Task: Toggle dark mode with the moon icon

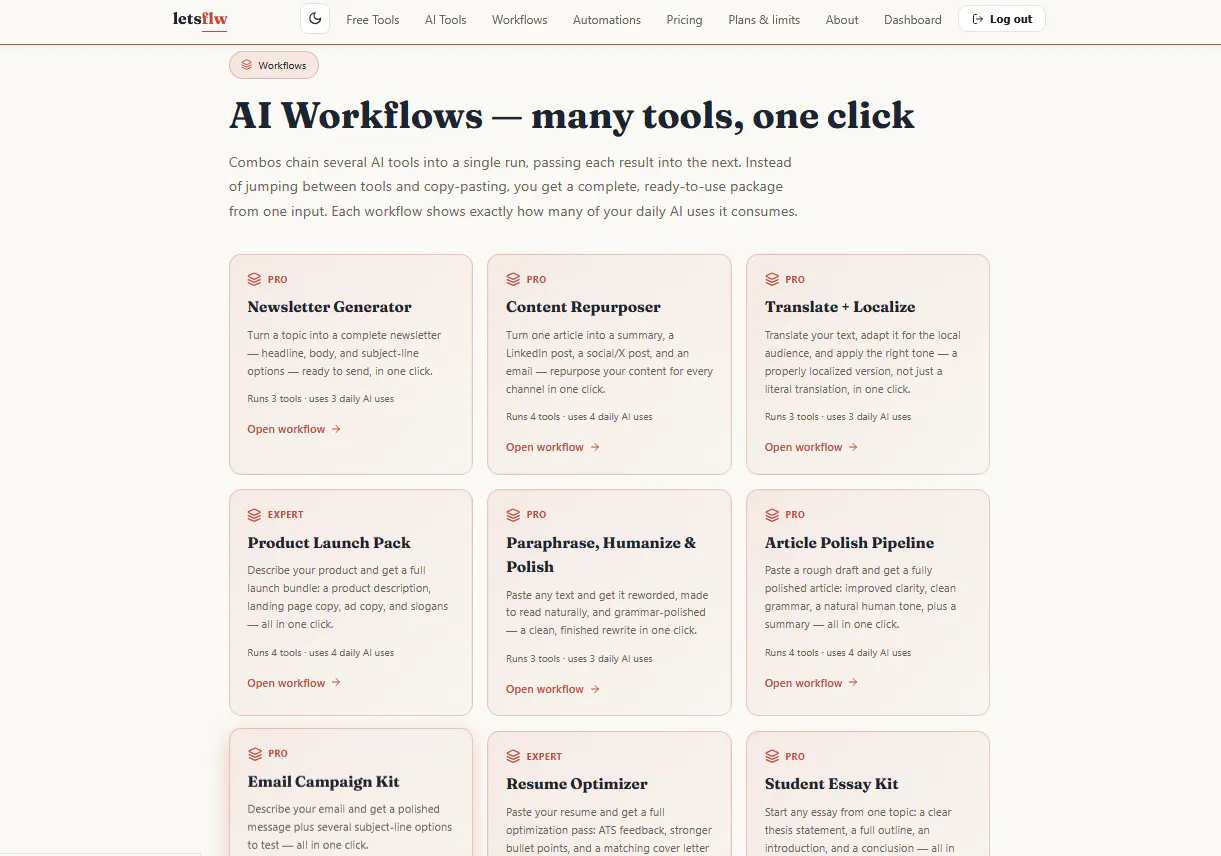Action: pyautogui.click(x=315, y=19)
